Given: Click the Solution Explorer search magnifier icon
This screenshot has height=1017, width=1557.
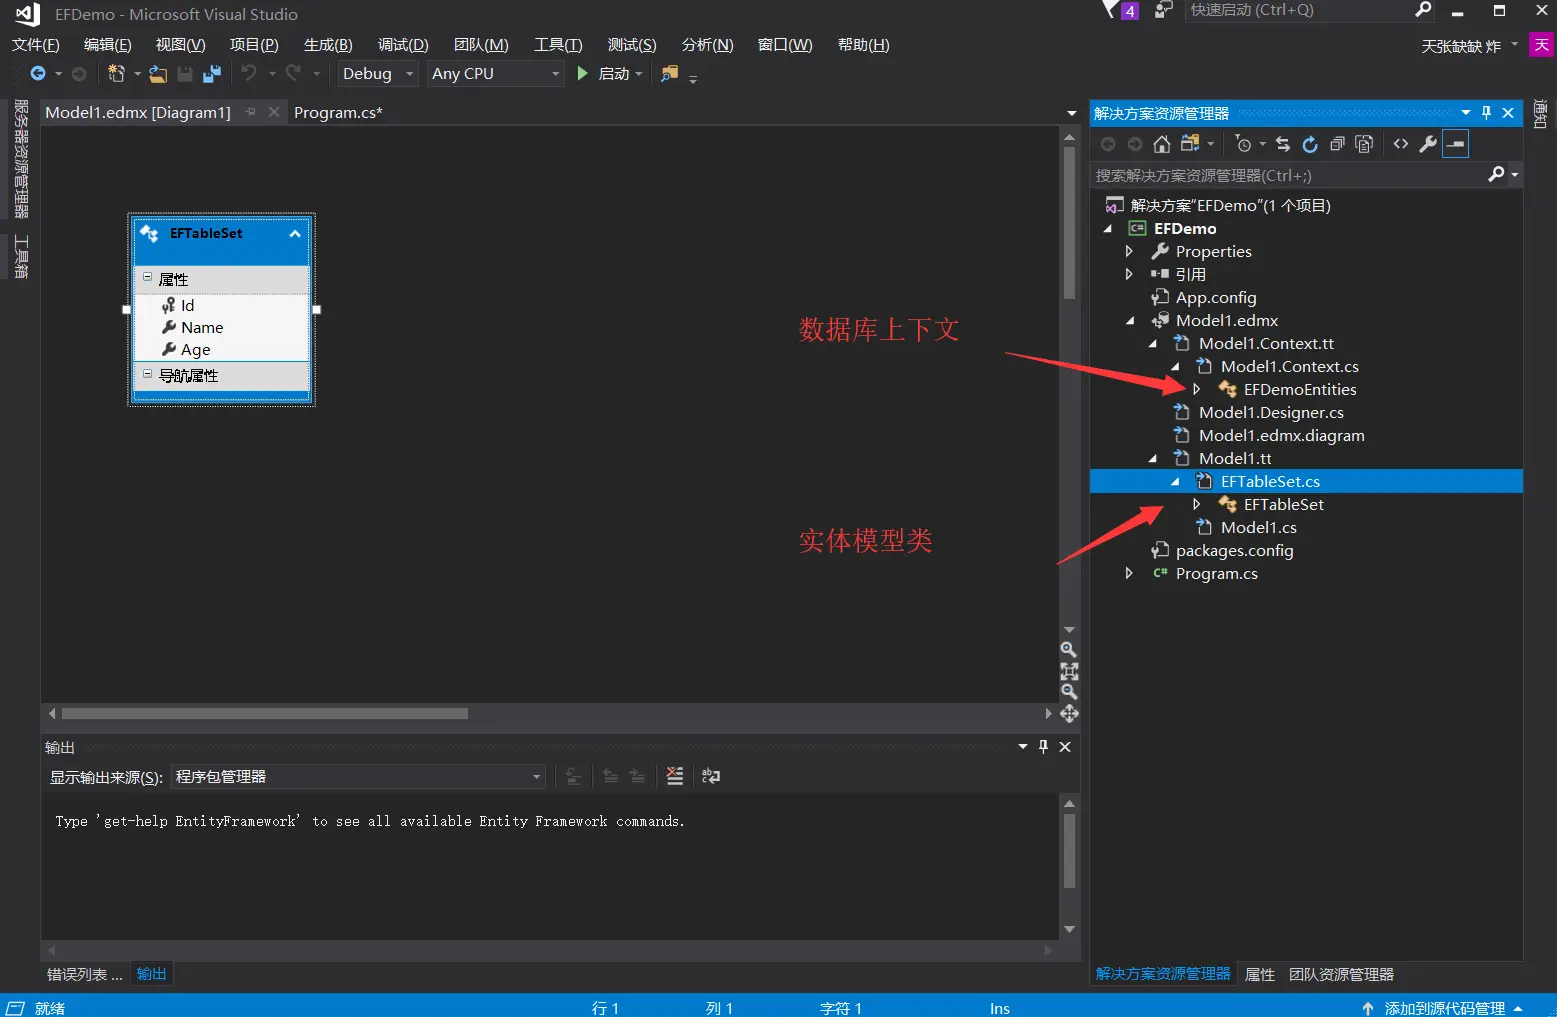Looking at the screenshot, I should 1497,175.
